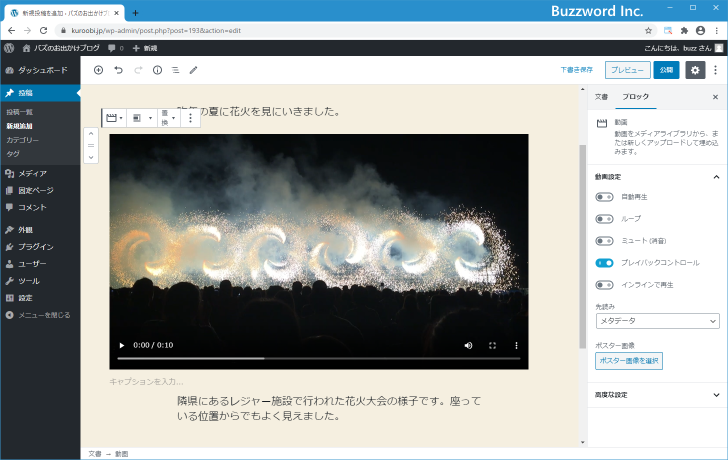Click the 公開 publish button

[x=666, y=70]
